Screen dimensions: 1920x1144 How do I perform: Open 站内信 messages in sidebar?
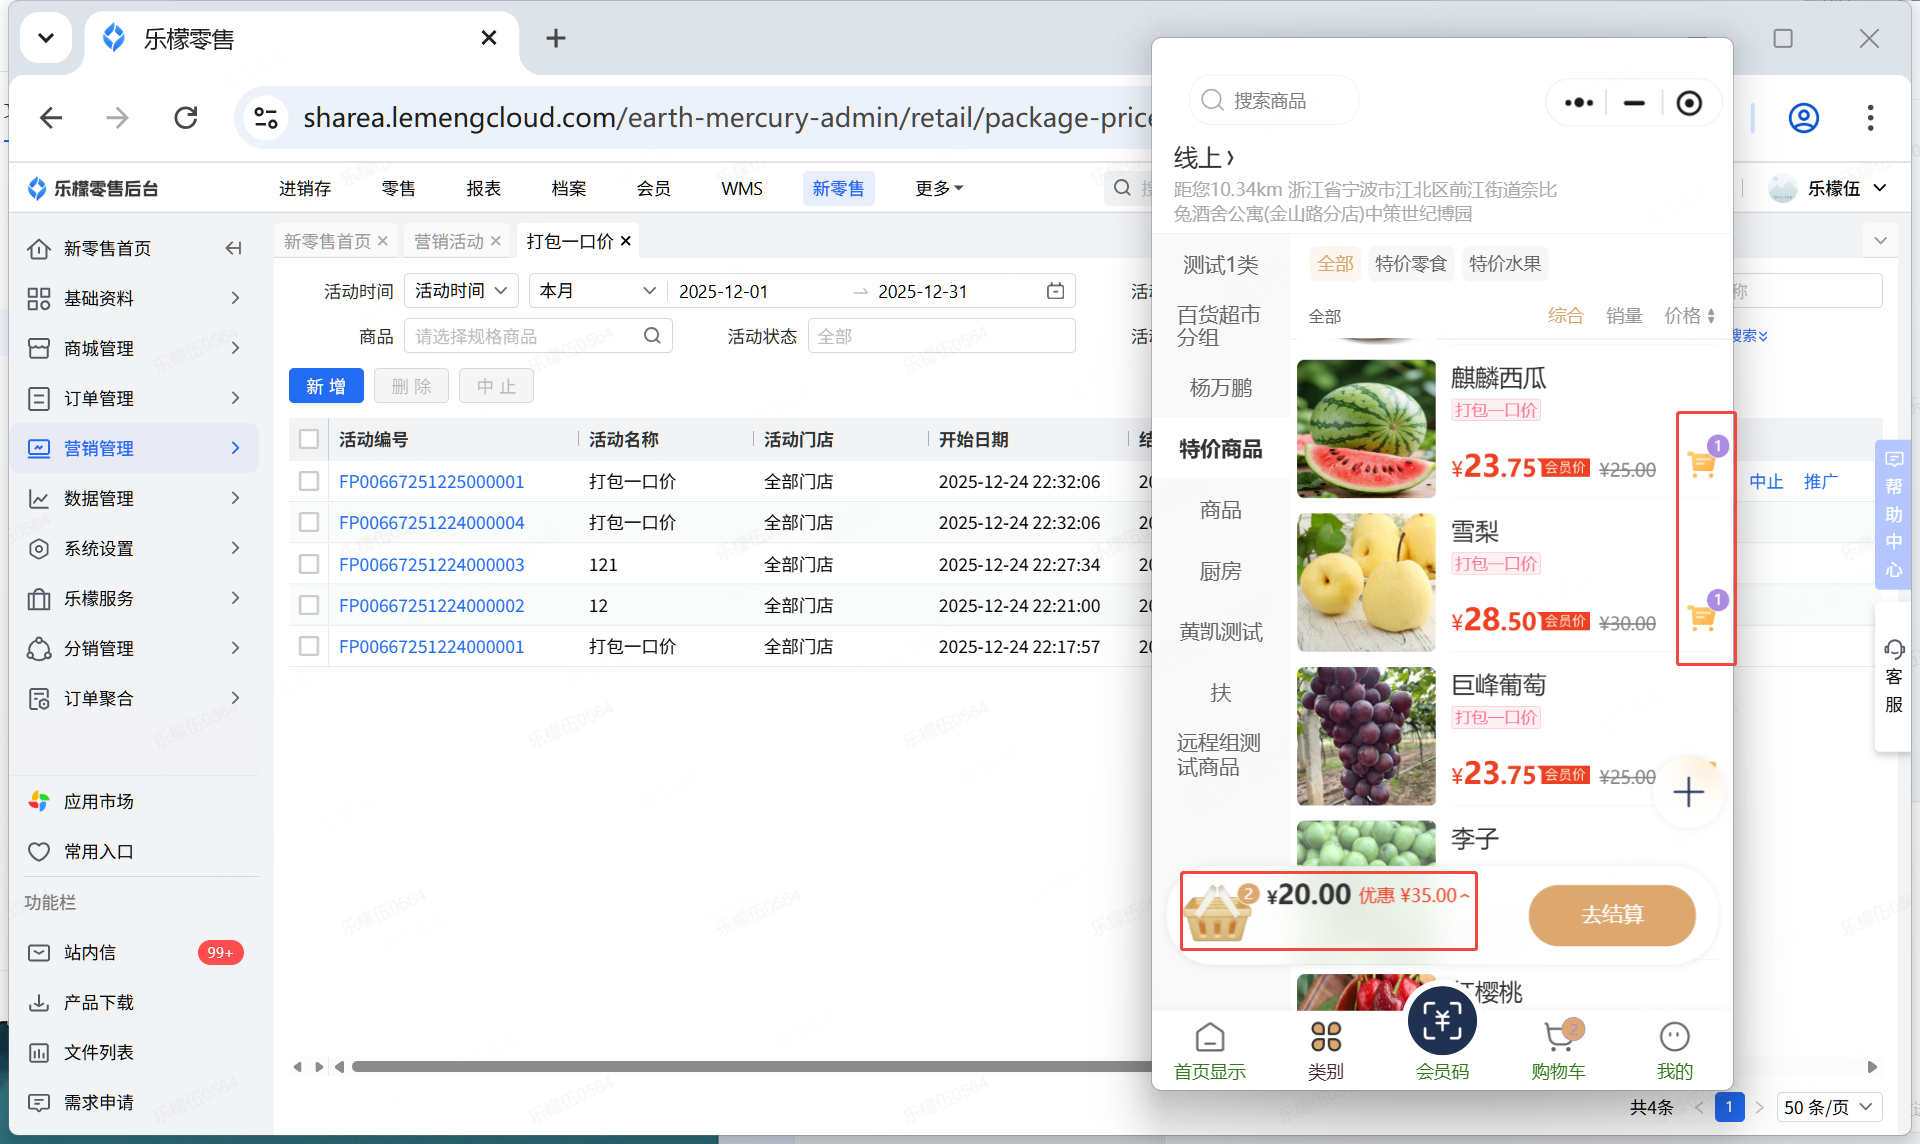tap(90, 952)
